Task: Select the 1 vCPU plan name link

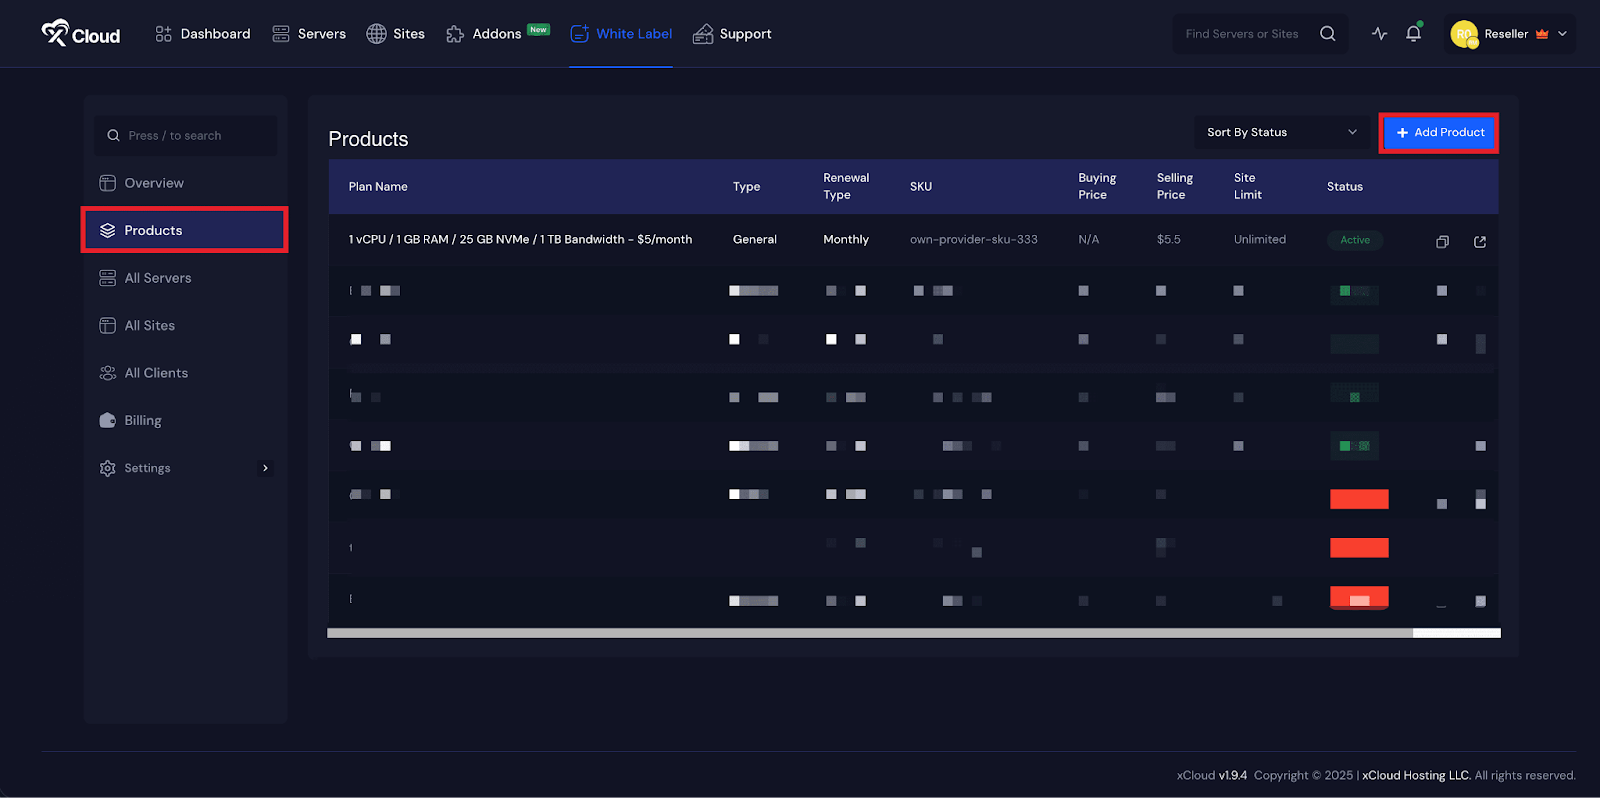Action: coord(520,240)
